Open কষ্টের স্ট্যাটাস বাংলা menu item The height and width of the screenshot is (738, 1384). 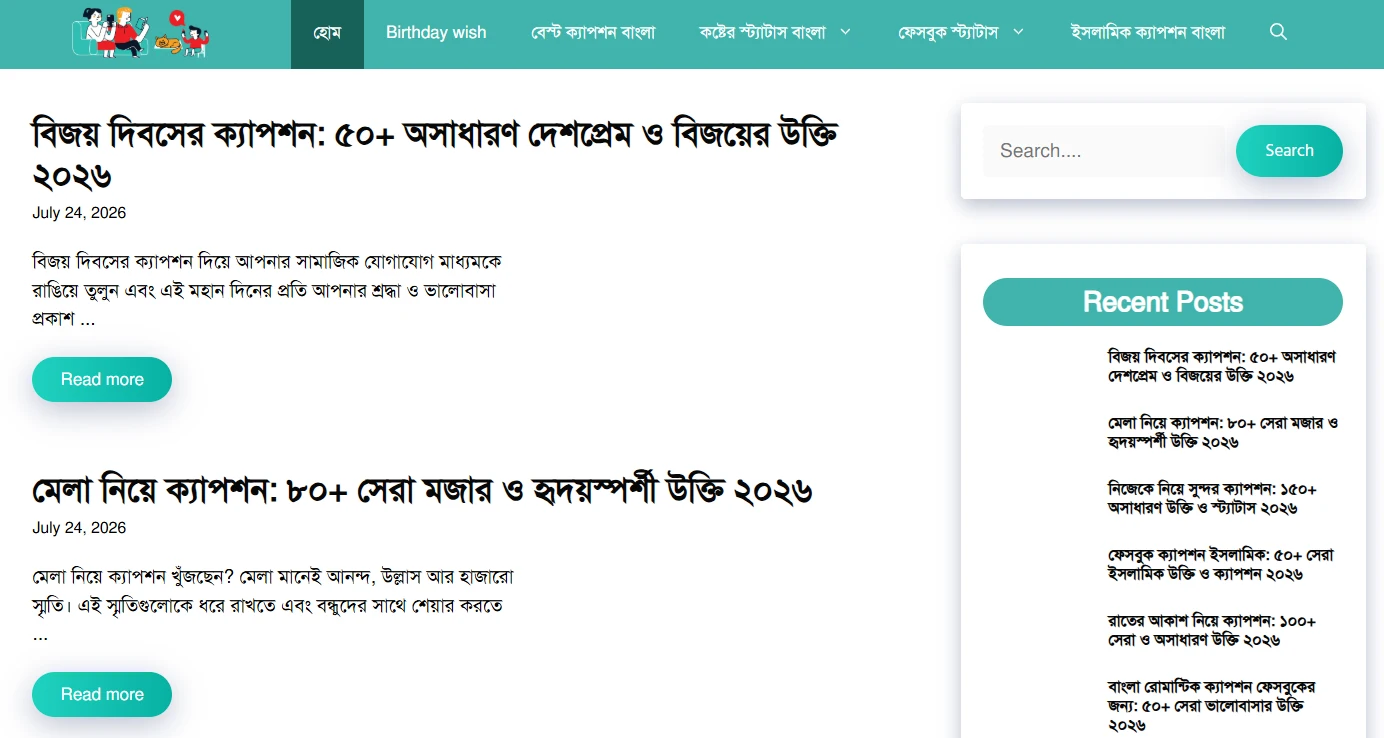pos(763,33)
